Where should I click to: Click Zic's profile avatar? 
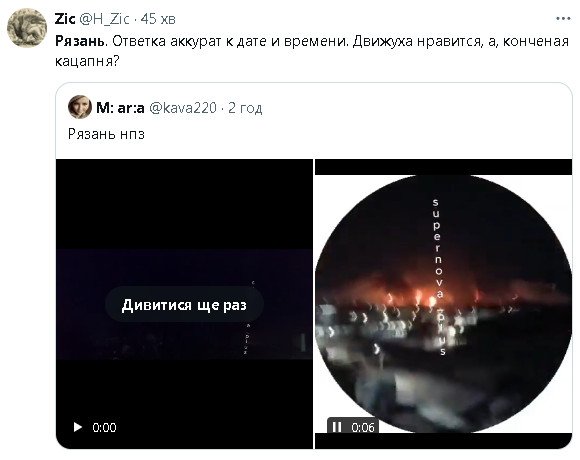pyautogui.click(x=27, y=27)
